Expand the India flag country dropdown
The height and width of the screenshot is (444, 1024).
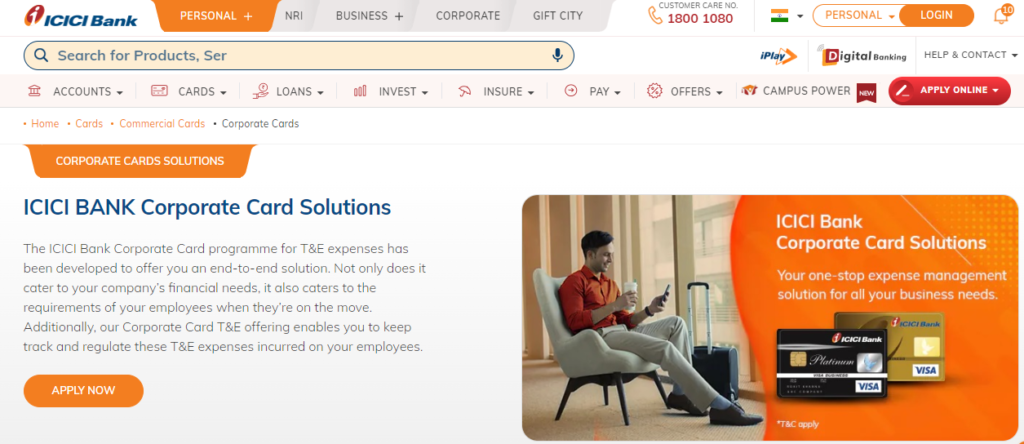(x=787, y=16)
